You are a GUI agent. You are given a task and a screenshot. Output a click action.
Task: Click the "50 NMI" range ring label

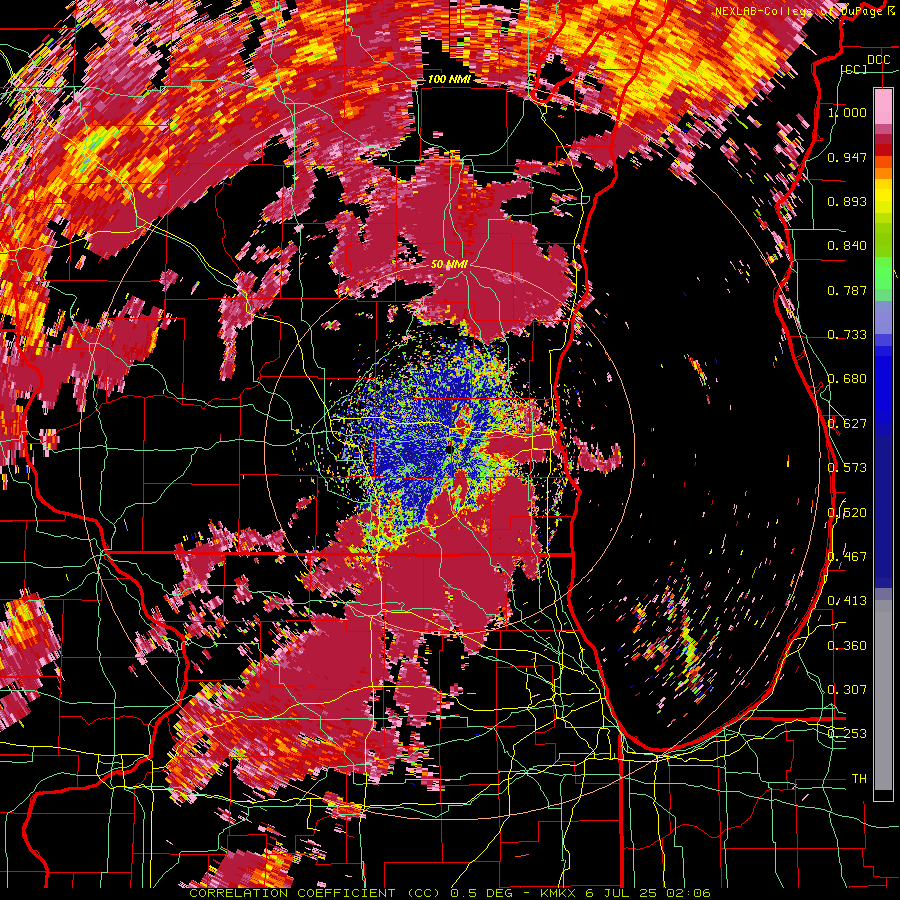449,264
